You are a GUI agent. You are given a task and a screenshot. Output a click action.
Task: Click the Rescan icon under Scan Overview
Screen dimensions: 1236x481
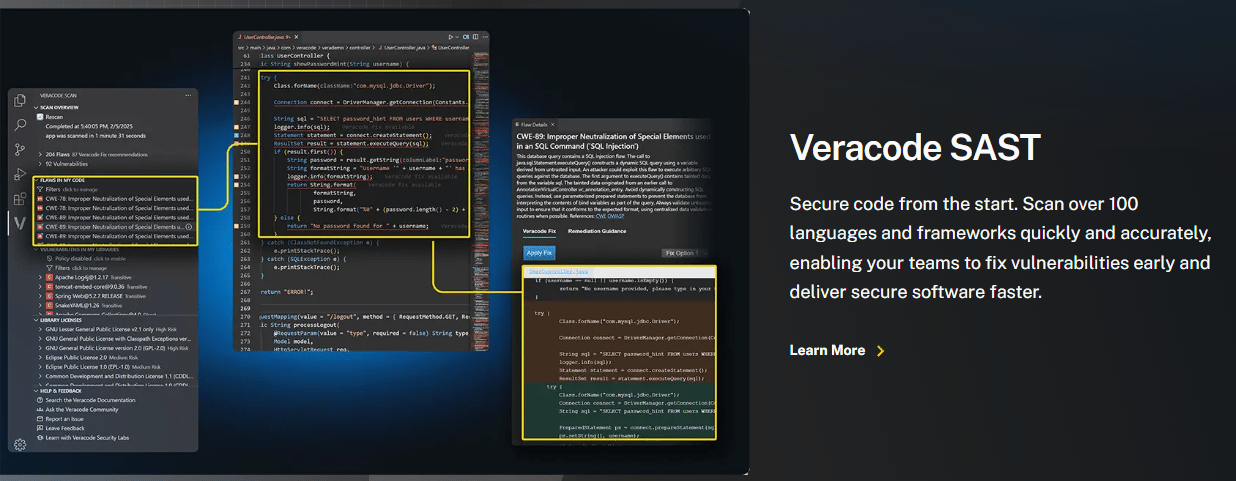[40, 117]
